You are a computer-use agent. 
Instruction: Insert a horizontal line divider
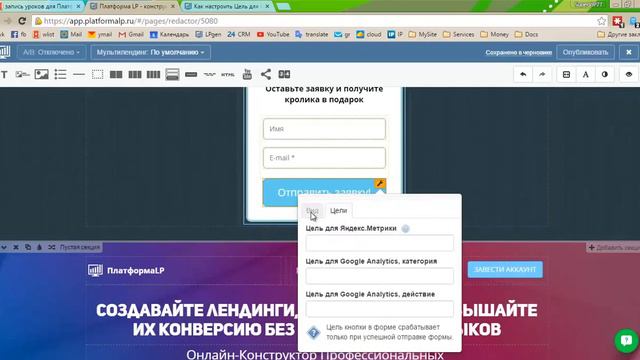[79, 75]
